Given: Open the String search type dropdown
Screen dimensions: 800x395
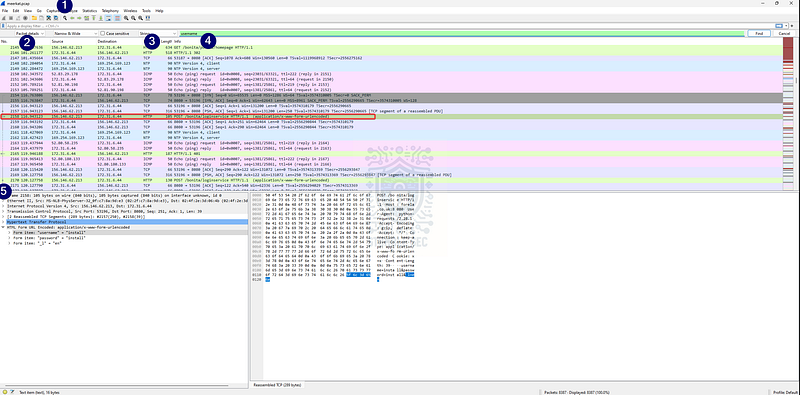Looking at the screenshot, I should coord(158,33).
